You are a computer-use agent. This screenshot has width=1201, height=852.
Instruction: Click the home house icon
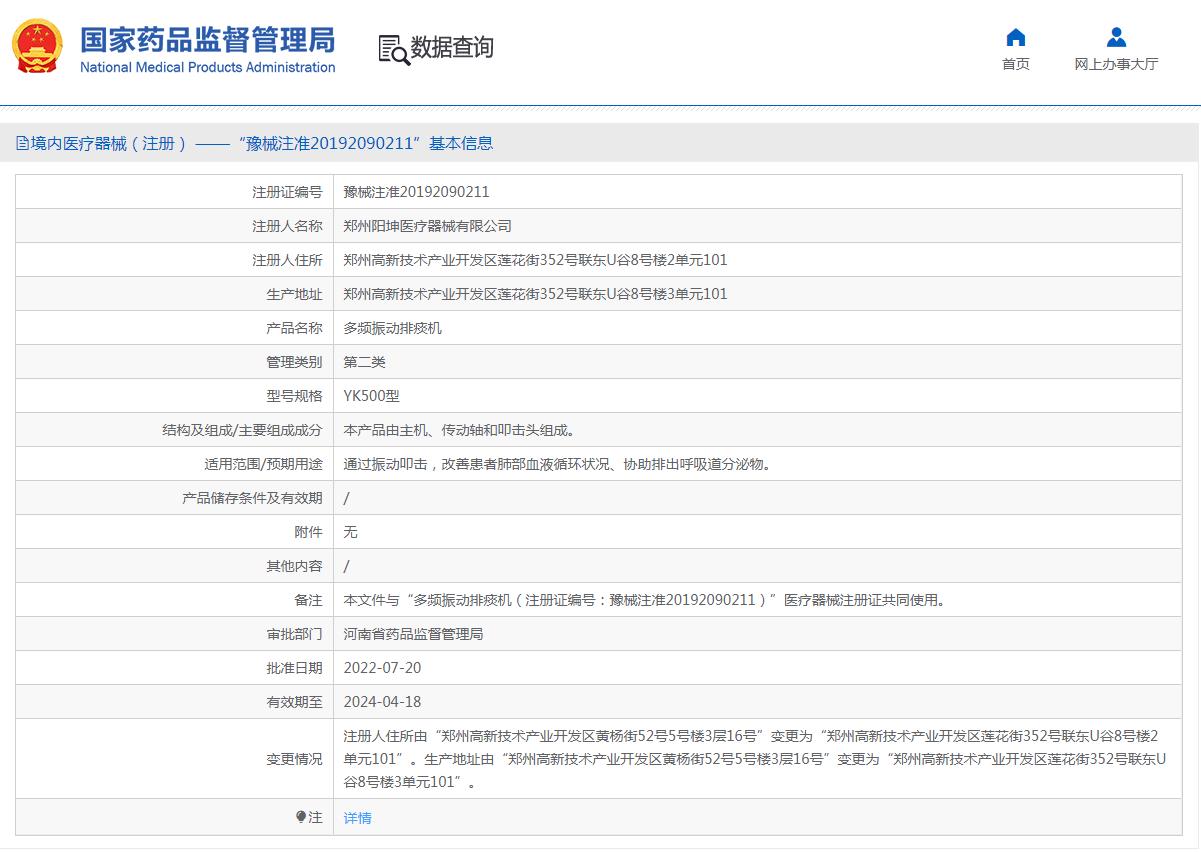tap(1015, 38)
